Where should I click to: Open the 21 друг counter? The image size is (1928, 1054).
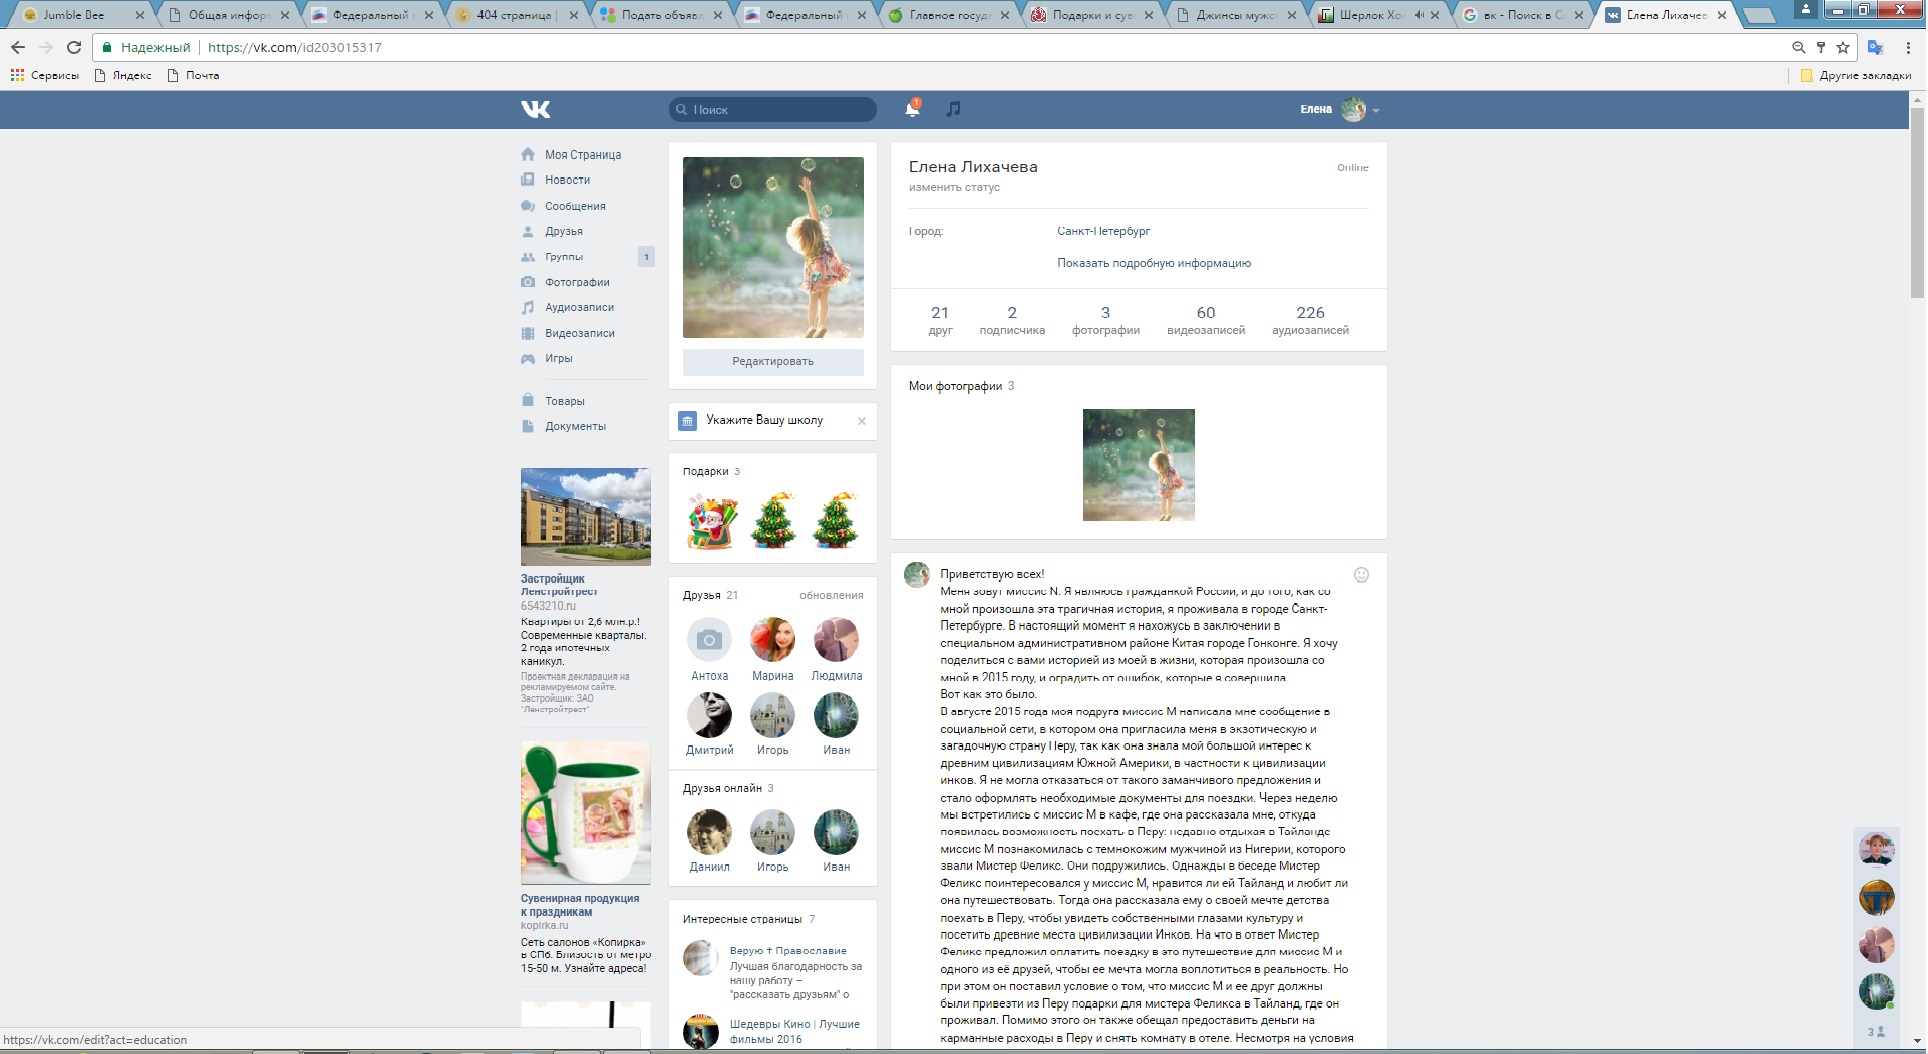coord(940,320)
